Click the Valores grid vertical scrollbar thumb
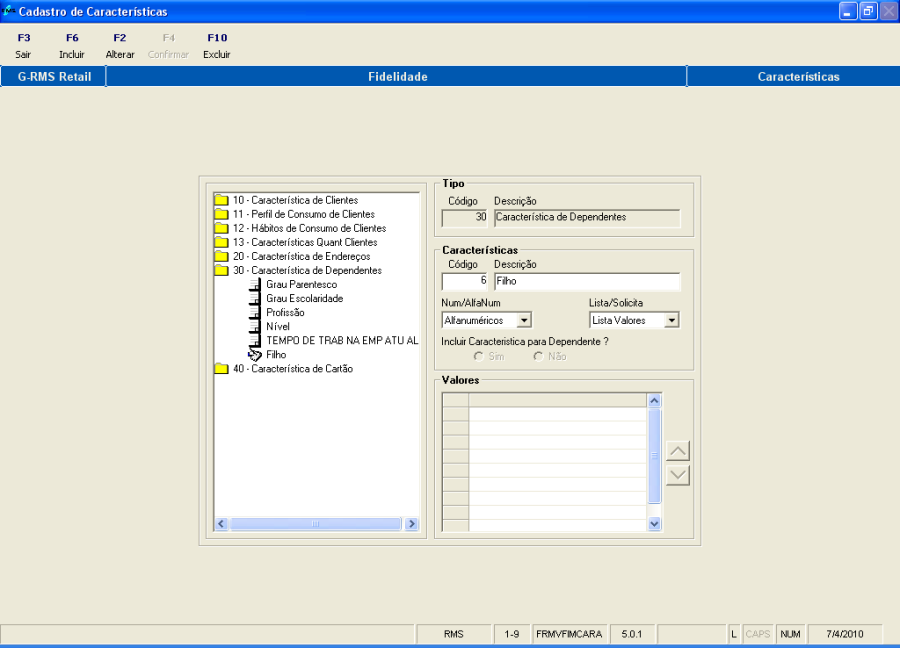This screenshot has width=900, height=648. [x=654, y=456]
